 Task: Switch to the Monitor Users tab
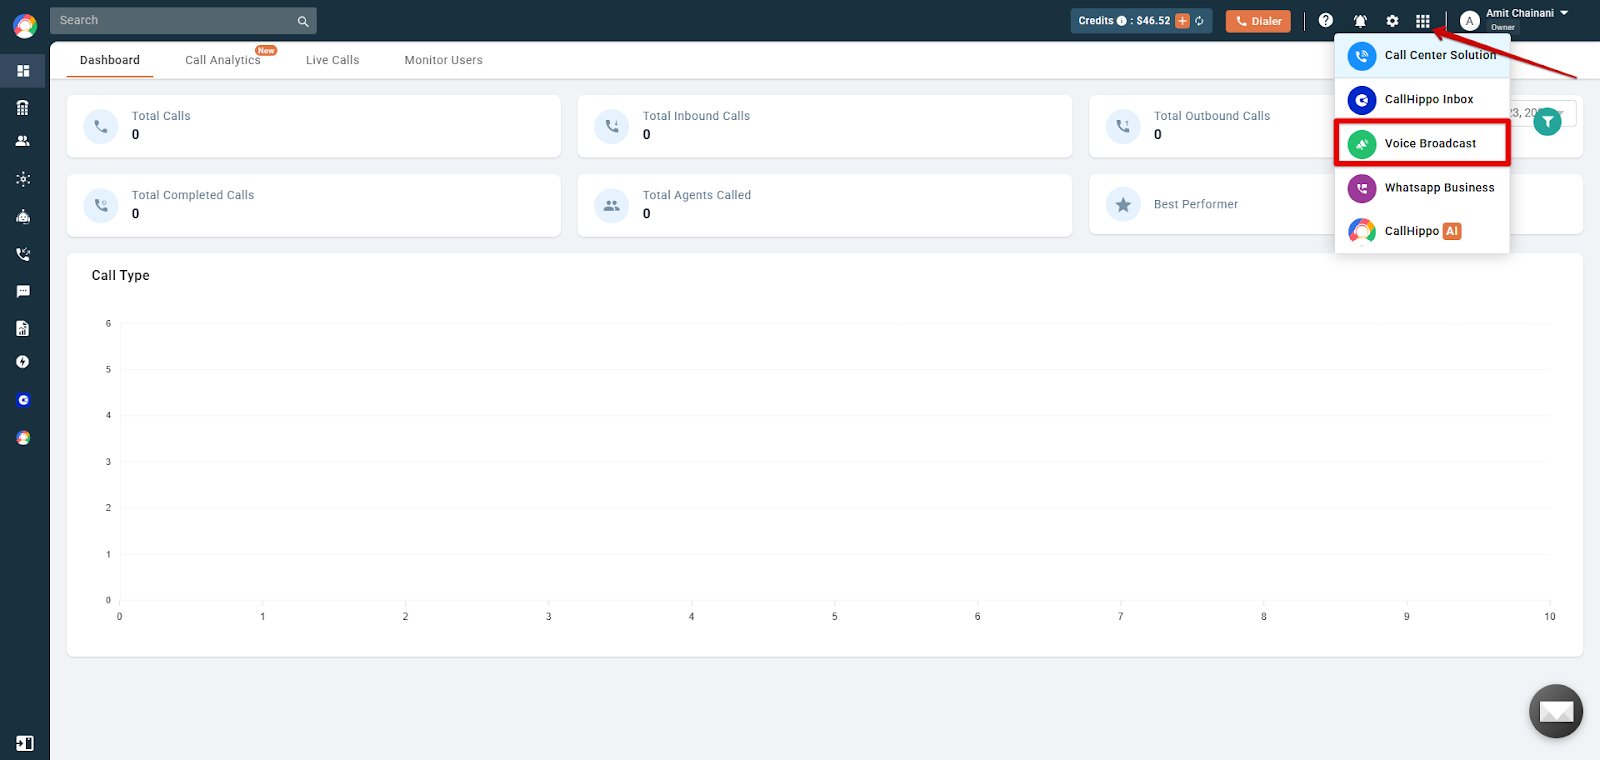[444, 60]
